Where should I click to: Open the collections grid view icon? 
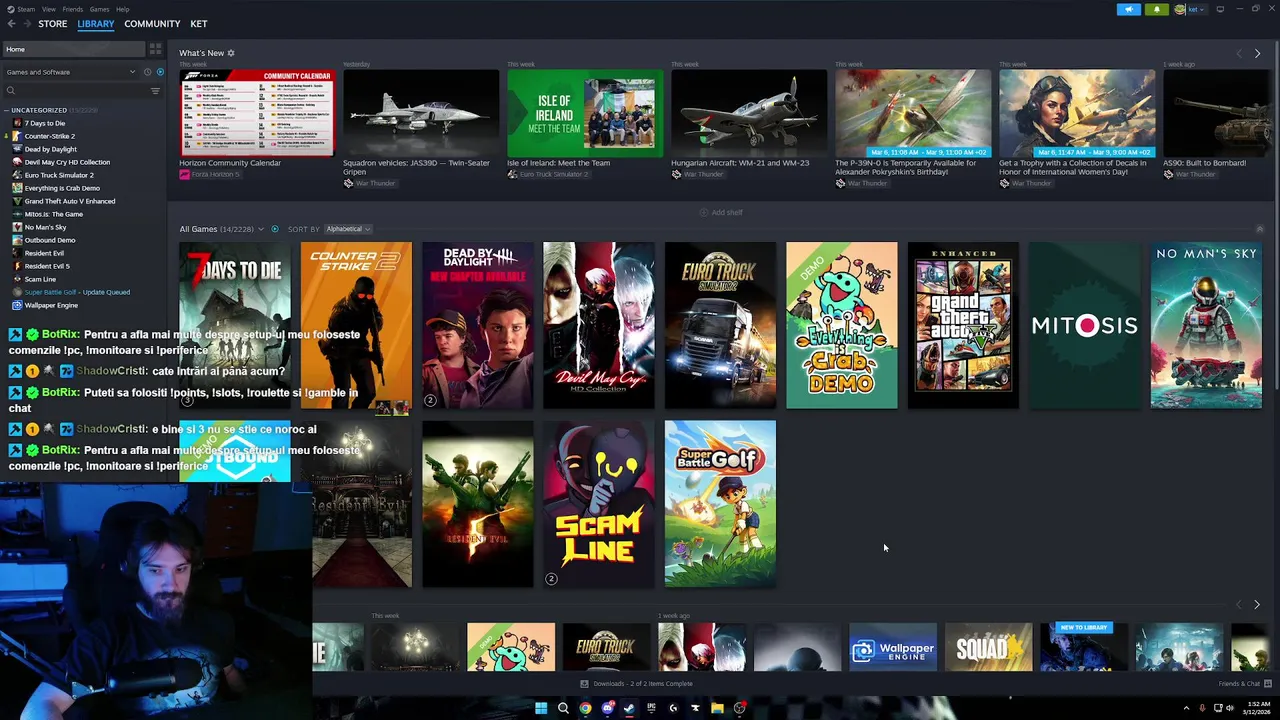tap(155, 49)
